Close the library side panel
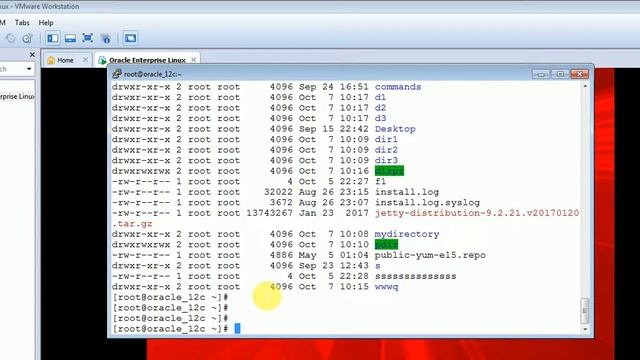640x360 pixels. click(x=32, y=54)
